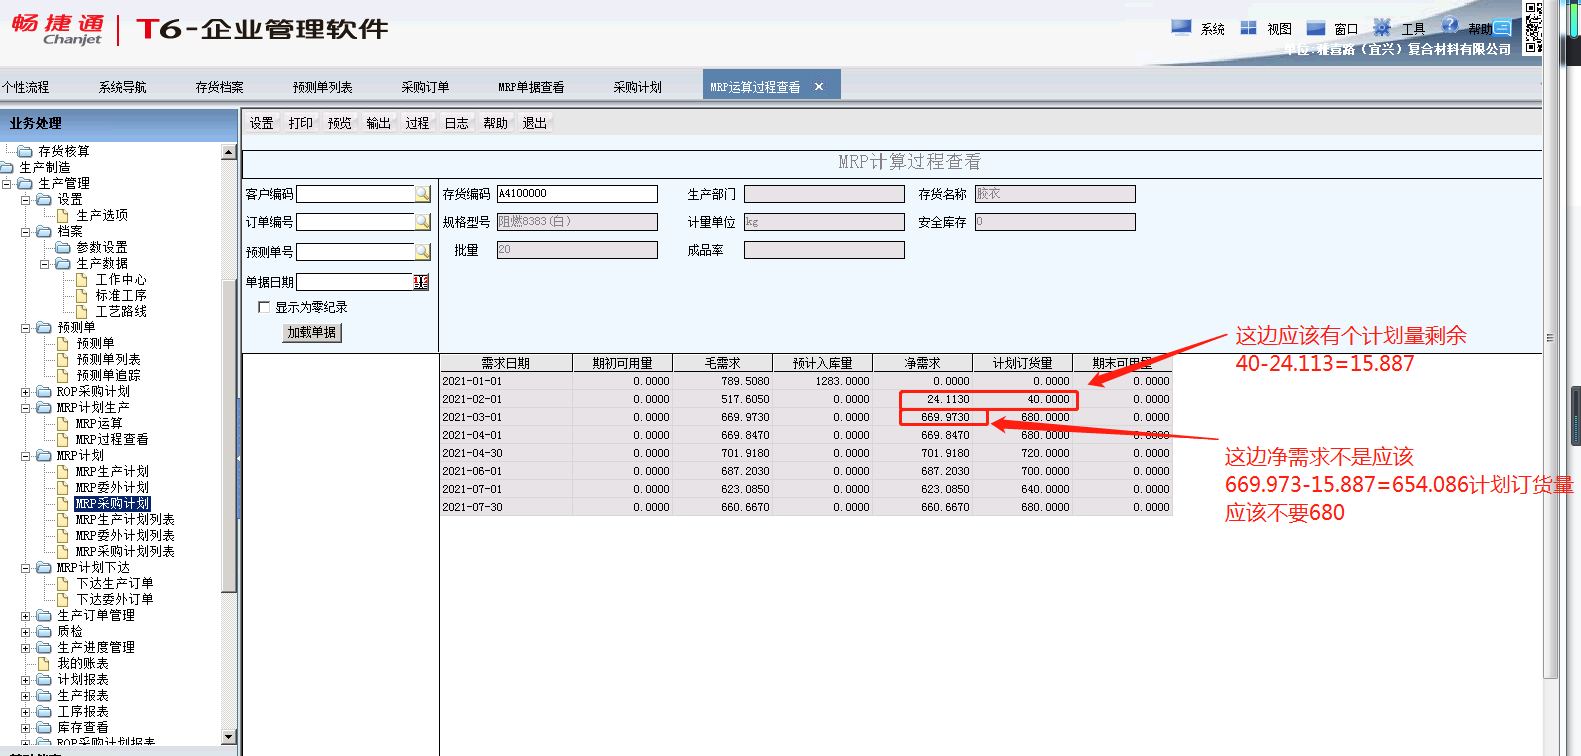Click the 预测单追踪 document icon
Viewport: 1581px width, 756px height.
(63, 376)
